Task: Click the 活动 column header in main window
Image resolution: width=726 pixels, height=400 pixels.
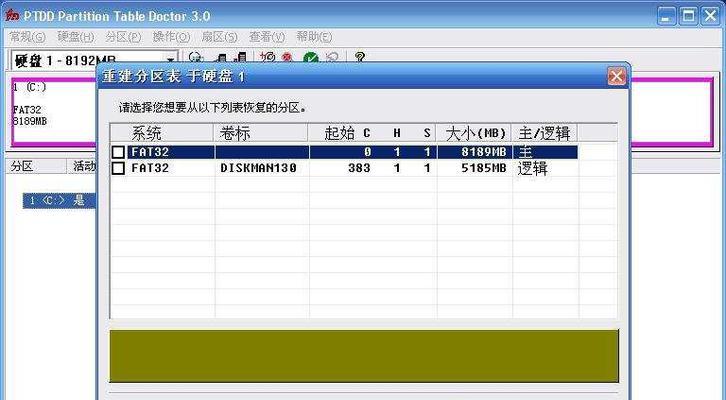Action: [x=82, y=166]
